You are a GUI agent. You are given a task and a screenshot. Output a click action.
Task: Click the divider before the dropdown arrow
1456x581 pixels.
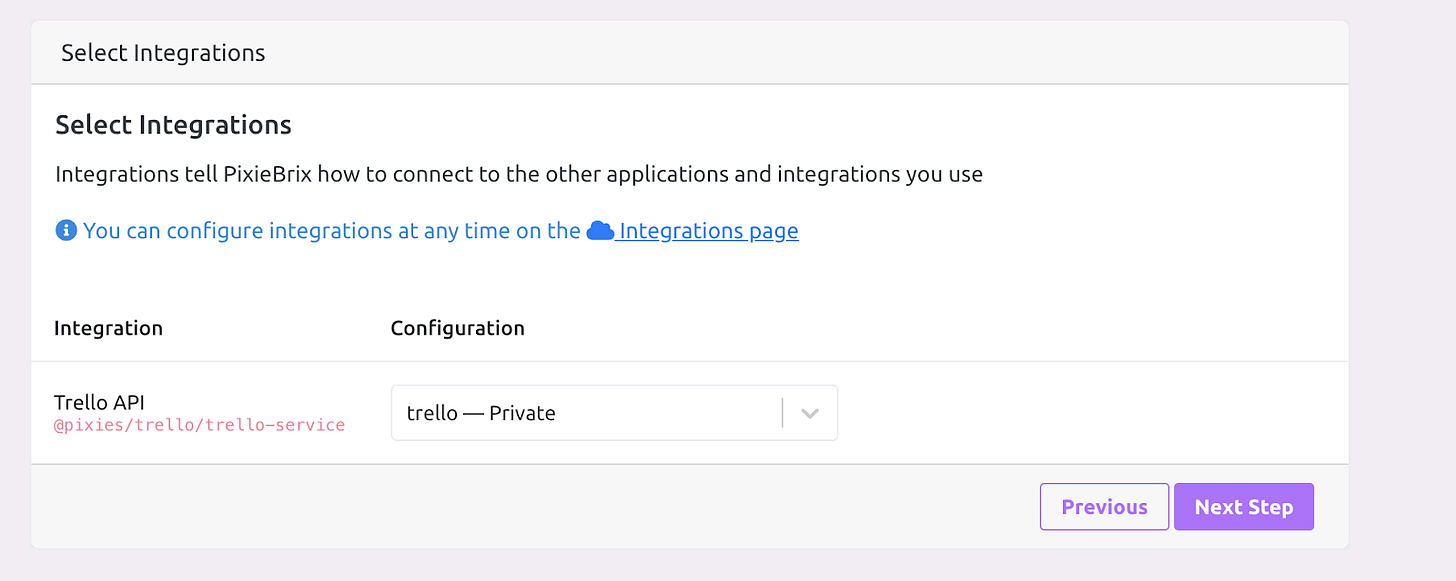coord(782,412)
